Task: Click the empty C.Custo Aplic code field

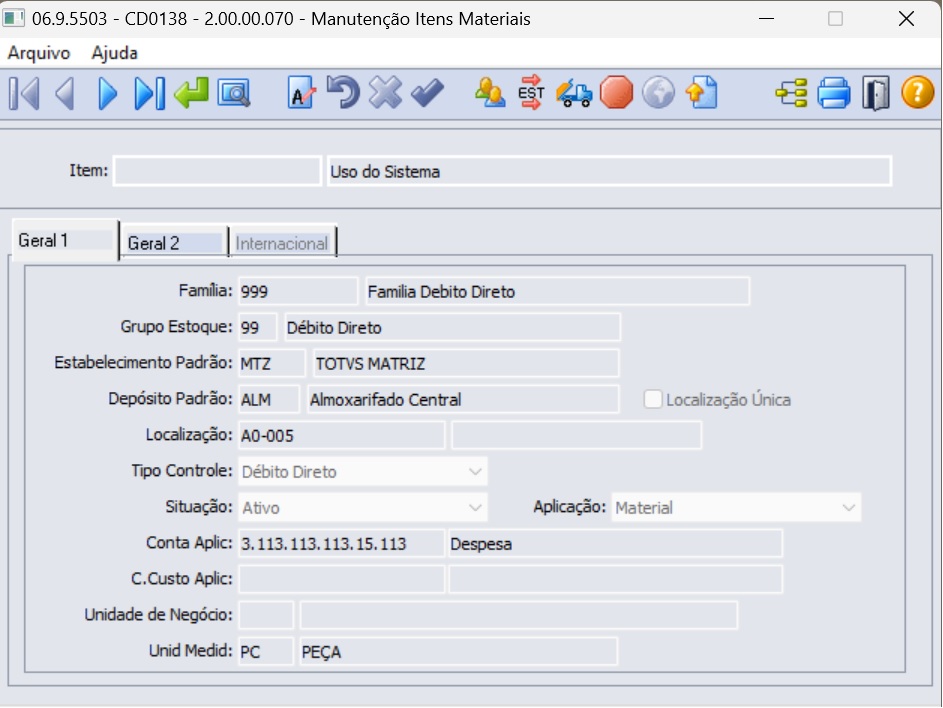Action: [342, 580]
